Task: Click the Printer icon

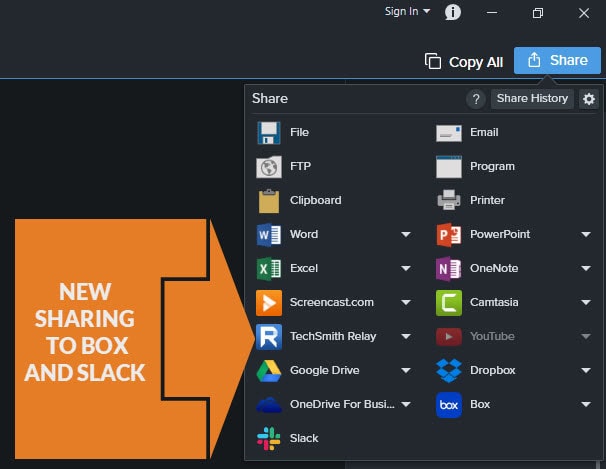Action: pos(449,200)
